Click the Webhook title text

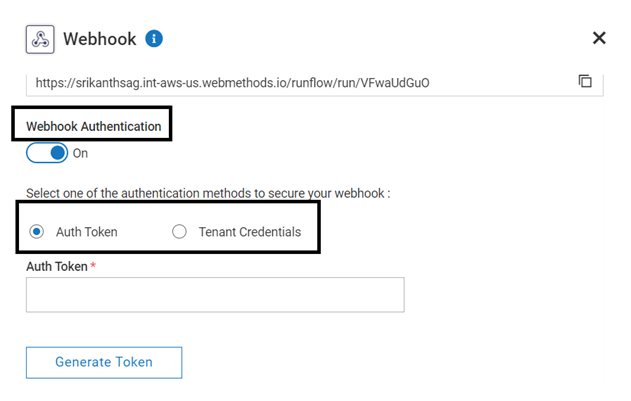(x=99, y=39)
